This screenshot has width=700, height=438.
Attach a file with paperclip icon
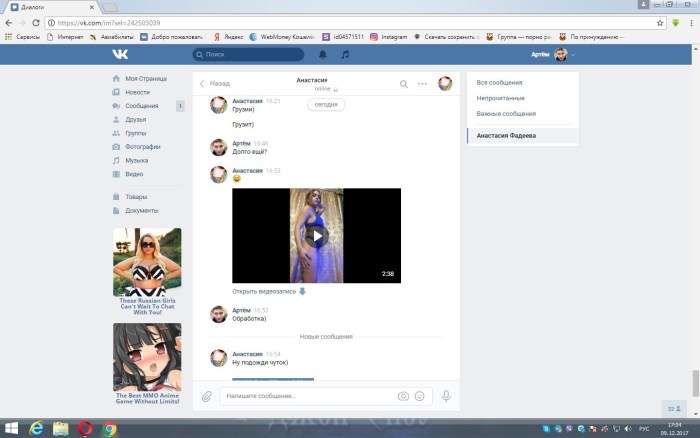pos(207,396)
